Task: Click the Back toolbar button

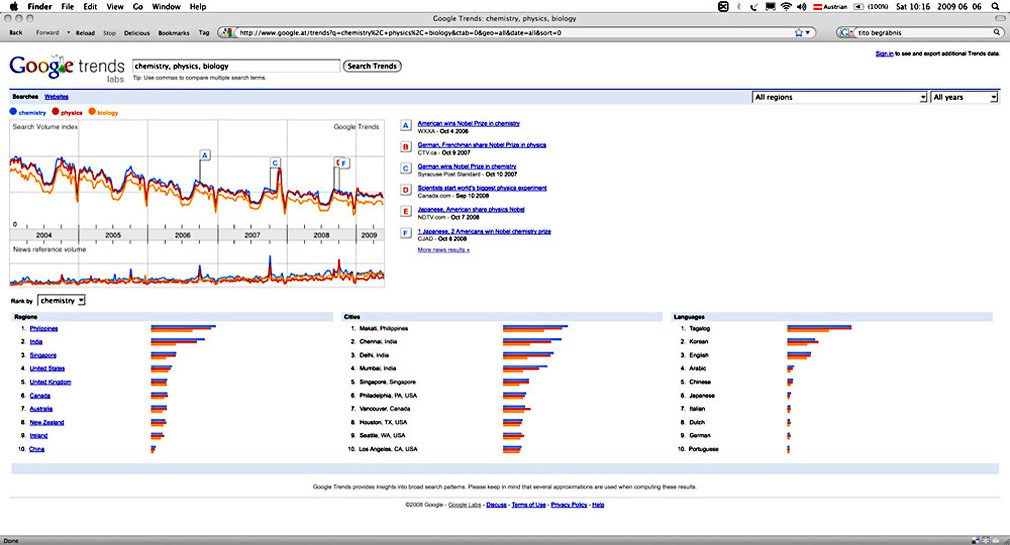Action: 16,32
